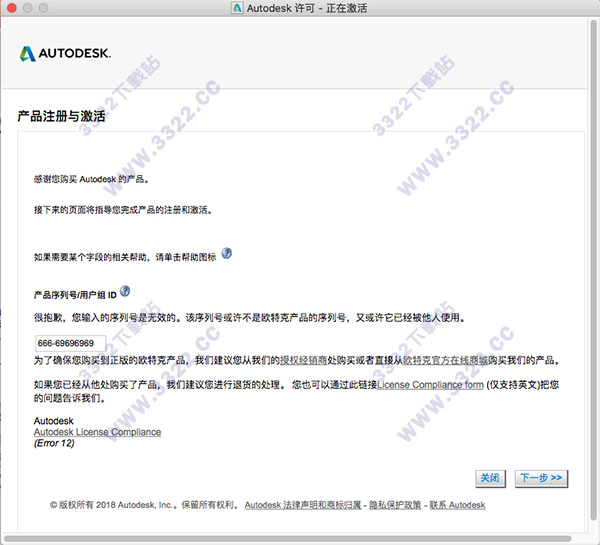Open the Autodesk License Compliance link
This screenshot has height=545, width=600.
point(97,432)
